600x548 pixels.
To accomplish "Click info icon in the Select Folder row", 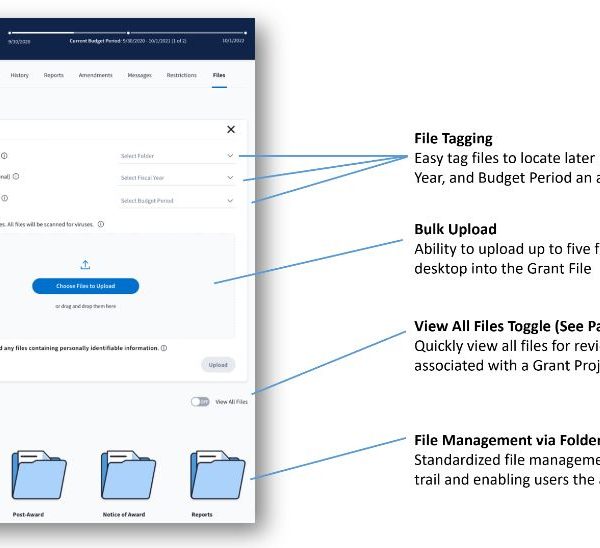I will (4, 156).
